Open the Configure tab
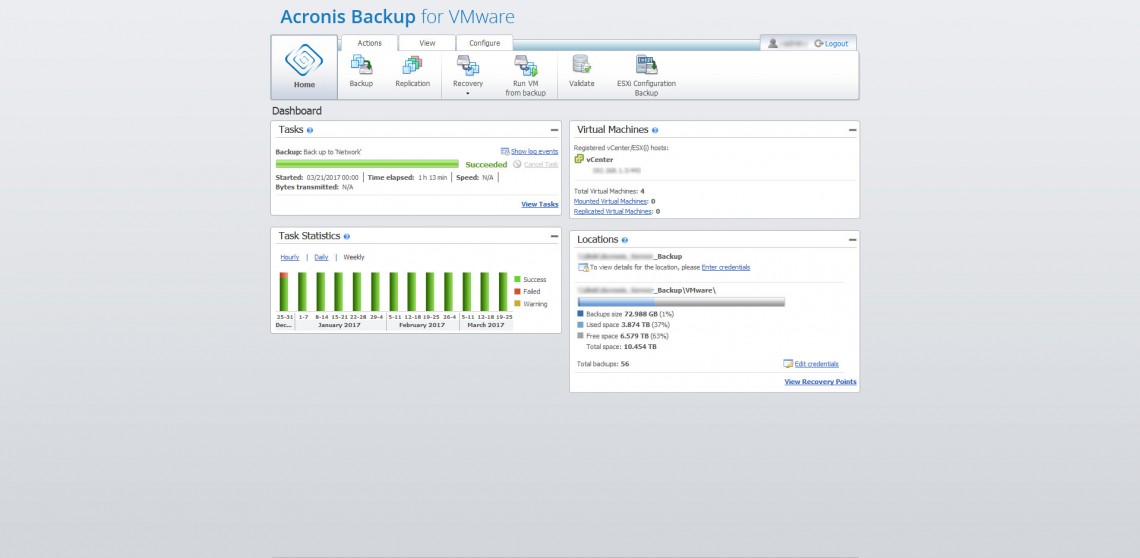Image resolution: width=1140 pixels, height=558 pixels. tap(484, 43)
